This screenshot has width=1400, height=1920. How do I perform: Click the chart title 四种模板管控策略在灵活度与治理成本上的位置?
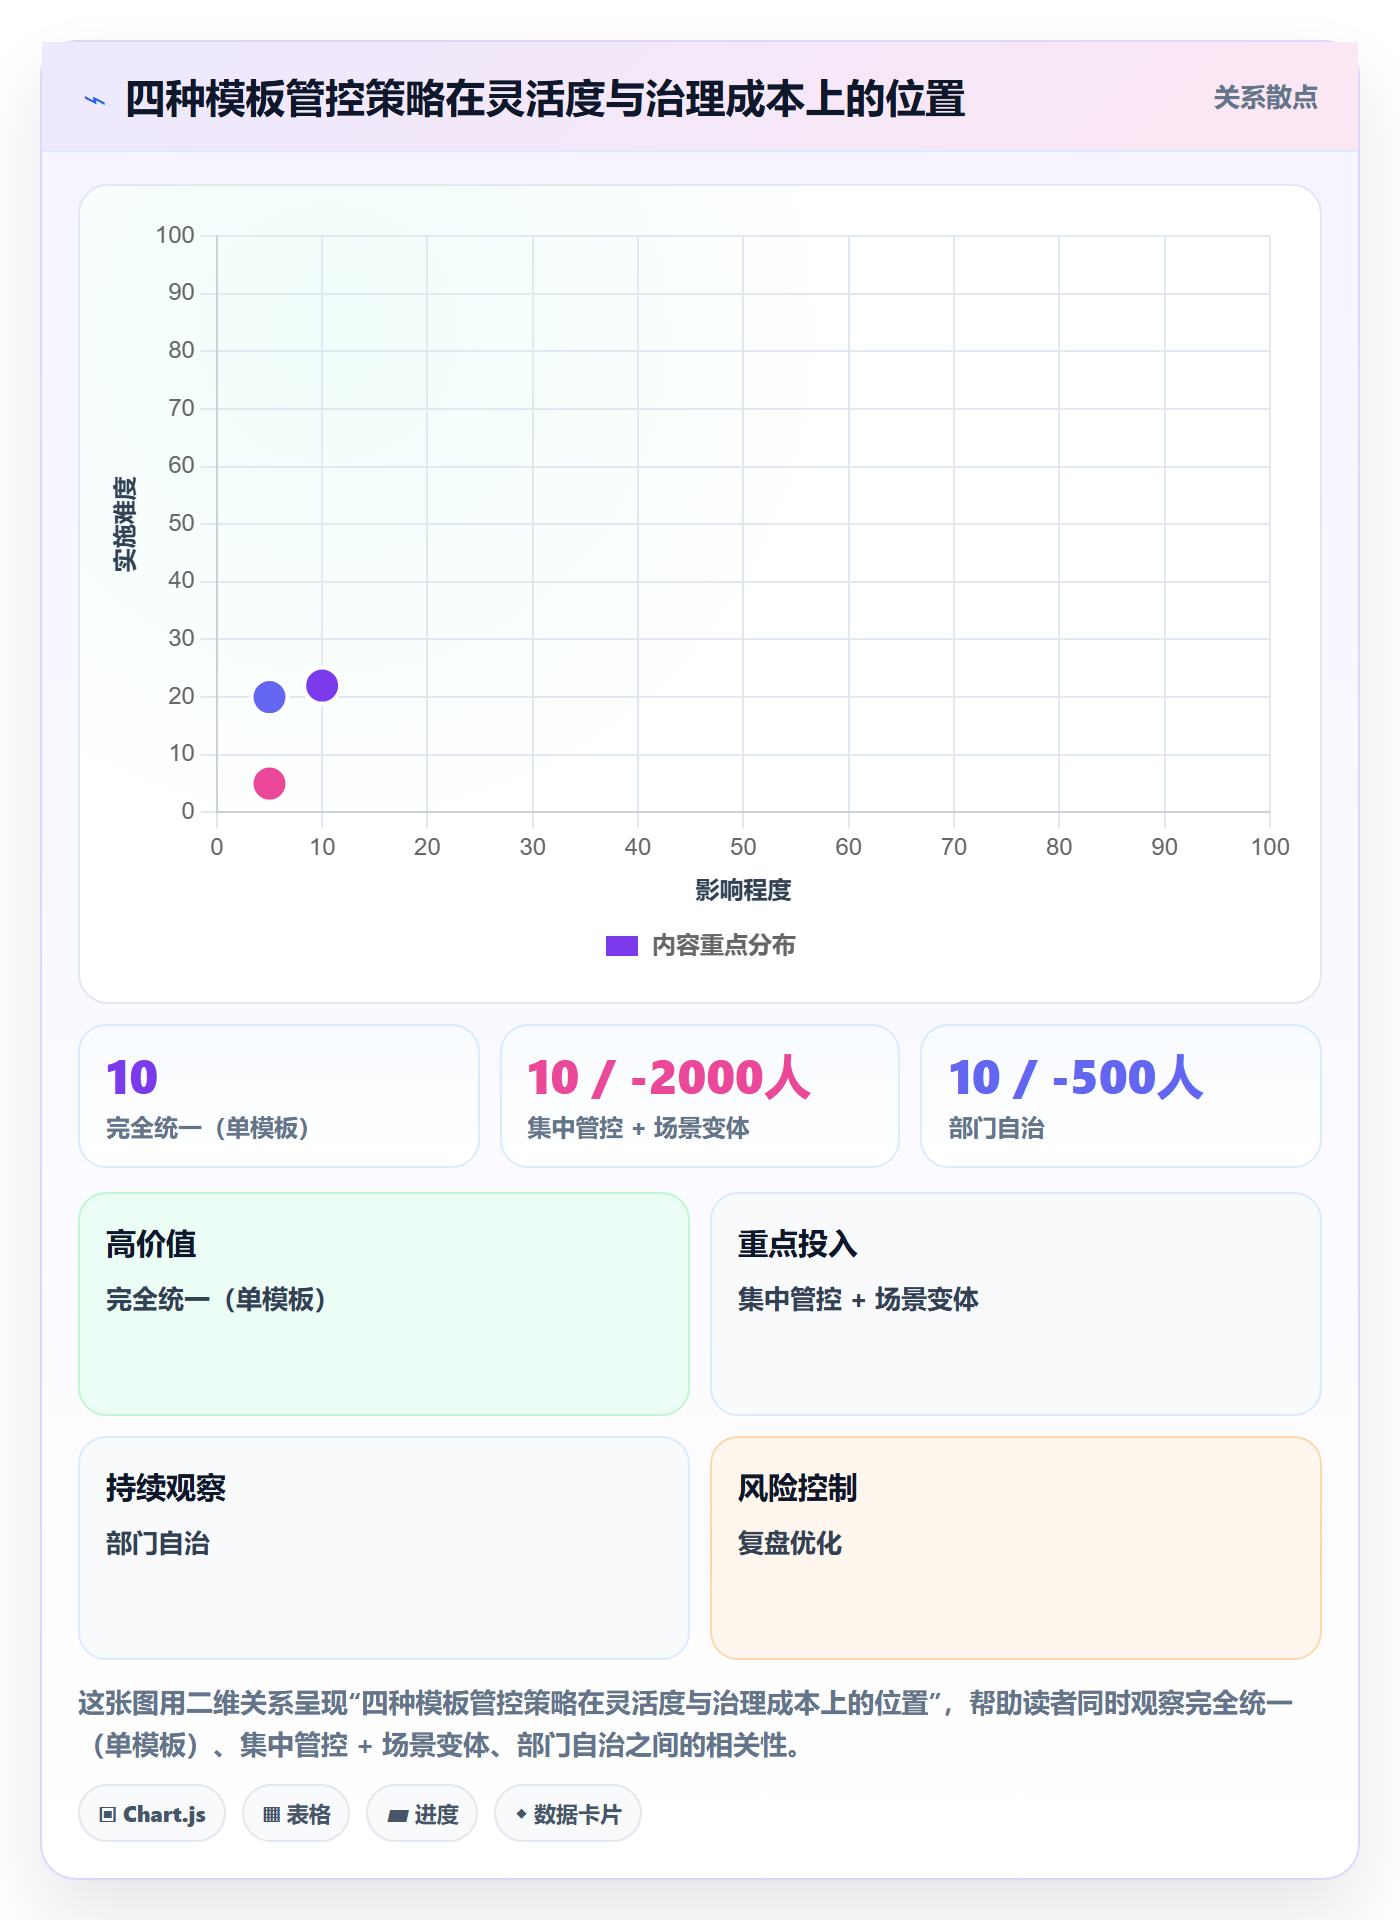coord(545,99)
